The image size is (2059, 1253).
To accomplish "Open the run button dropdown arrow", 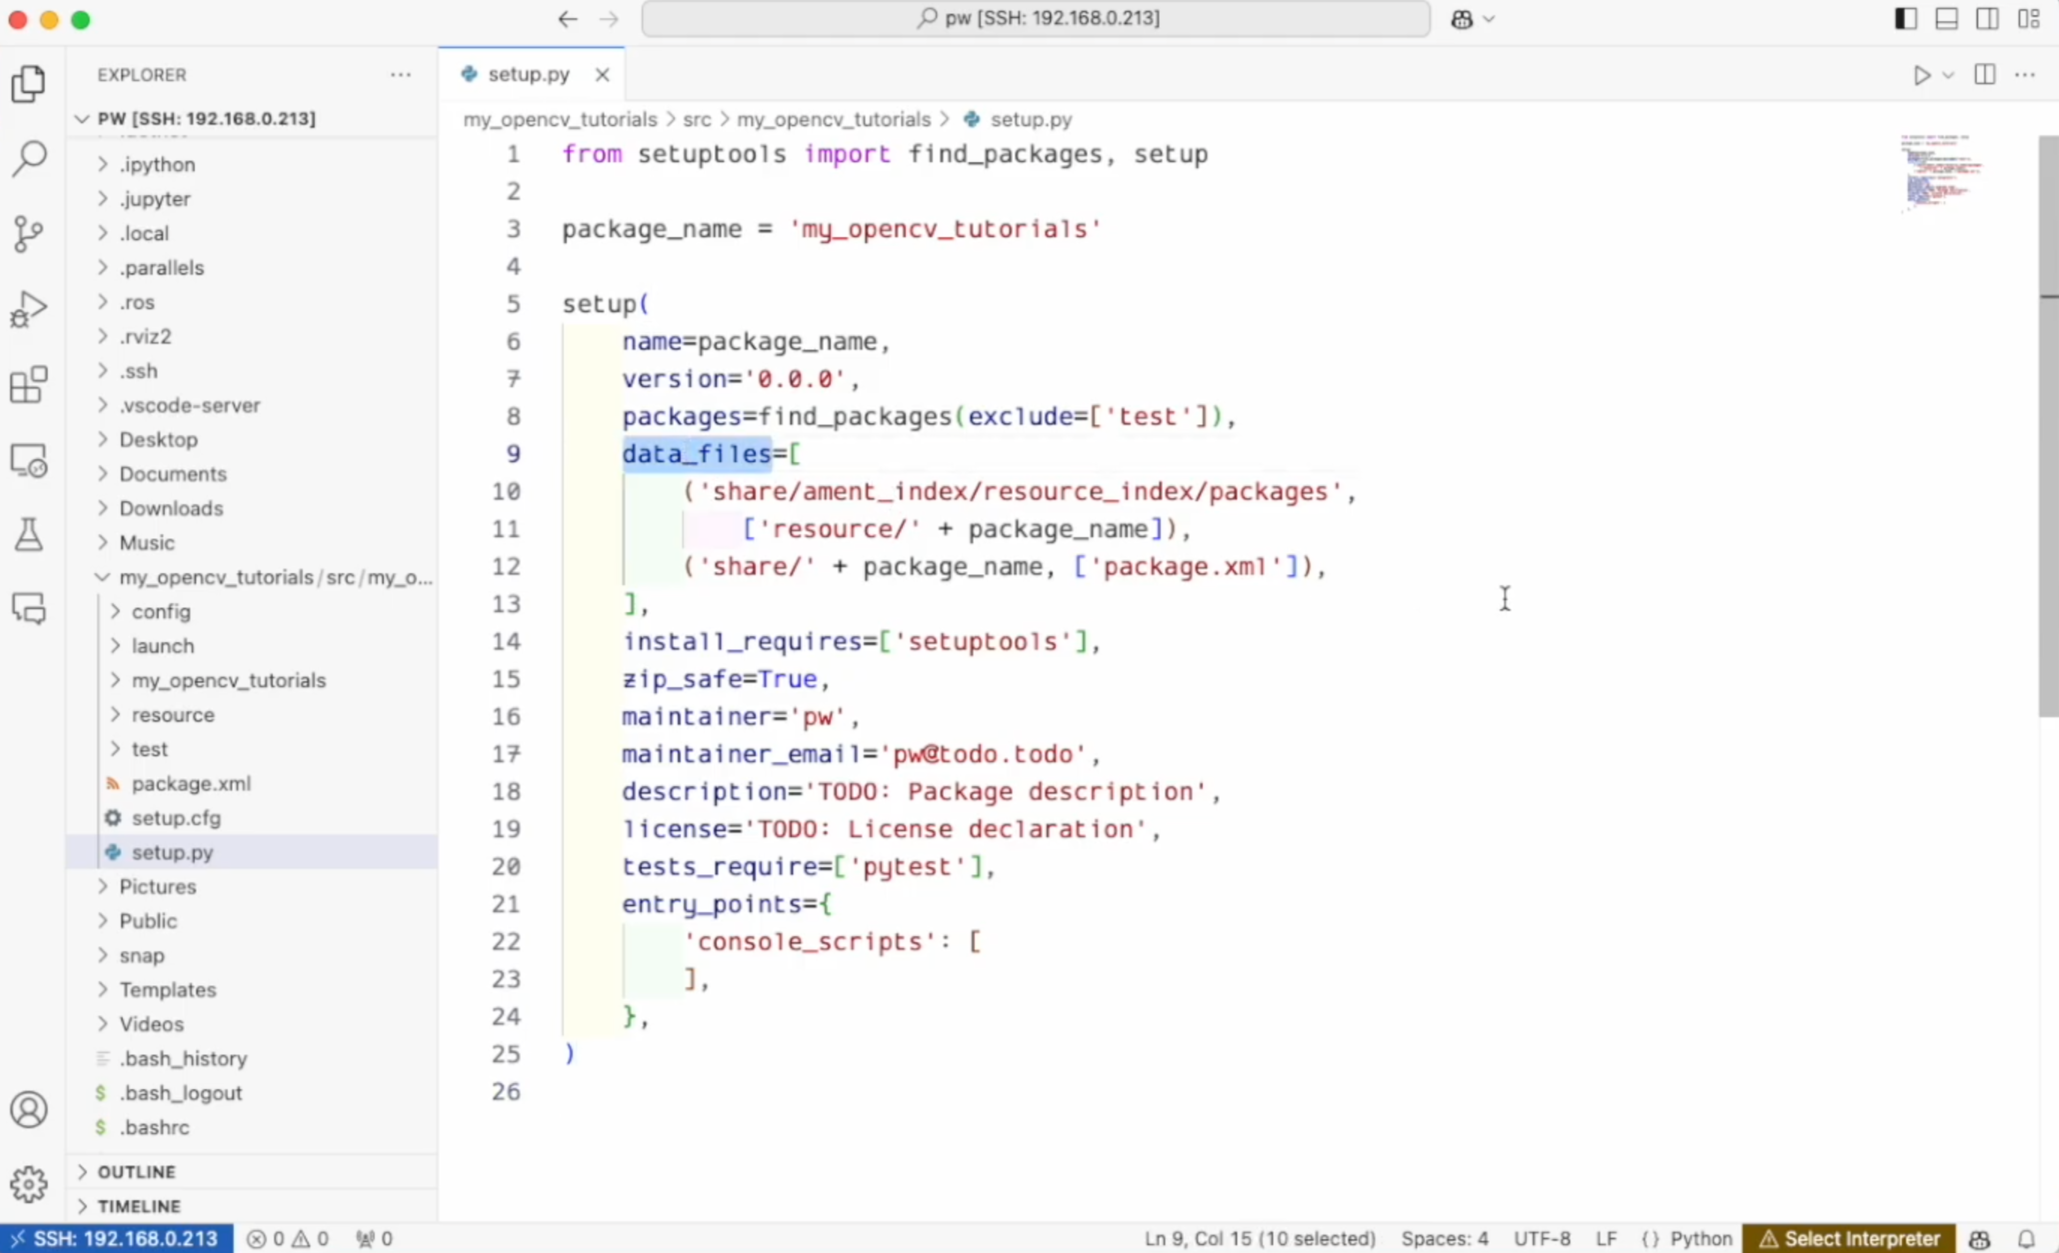I will click(x=1948, y=75).
